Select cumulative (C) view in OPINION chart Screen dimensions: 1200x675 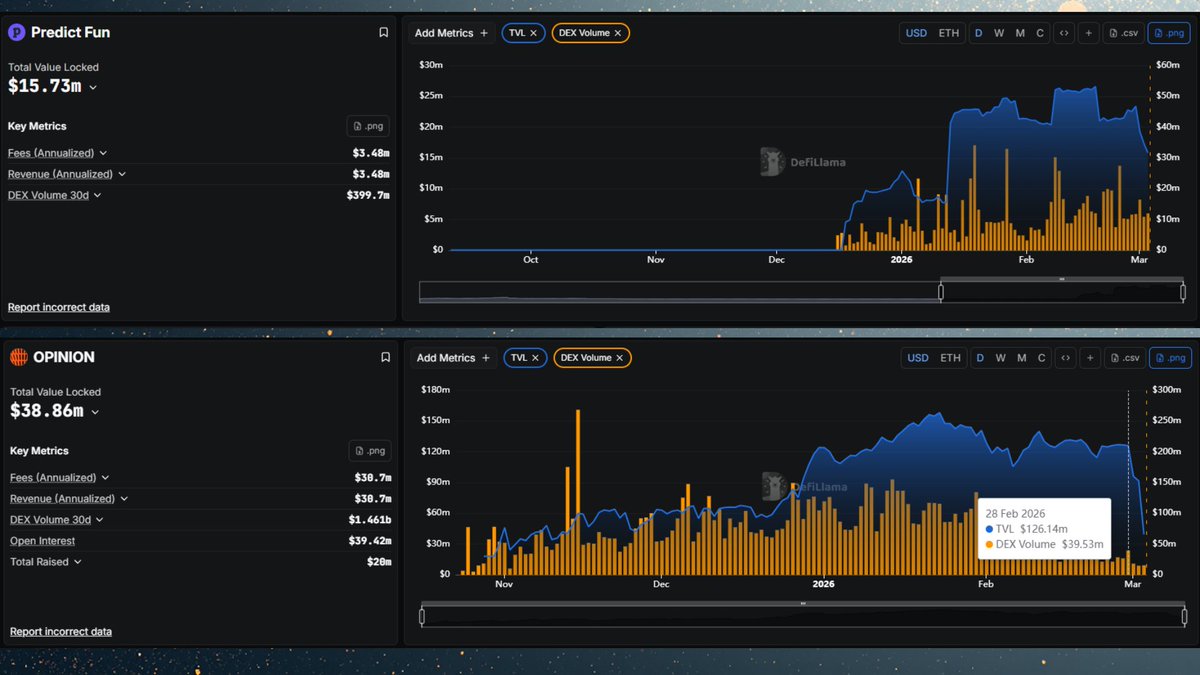(x=1042, y=357)
